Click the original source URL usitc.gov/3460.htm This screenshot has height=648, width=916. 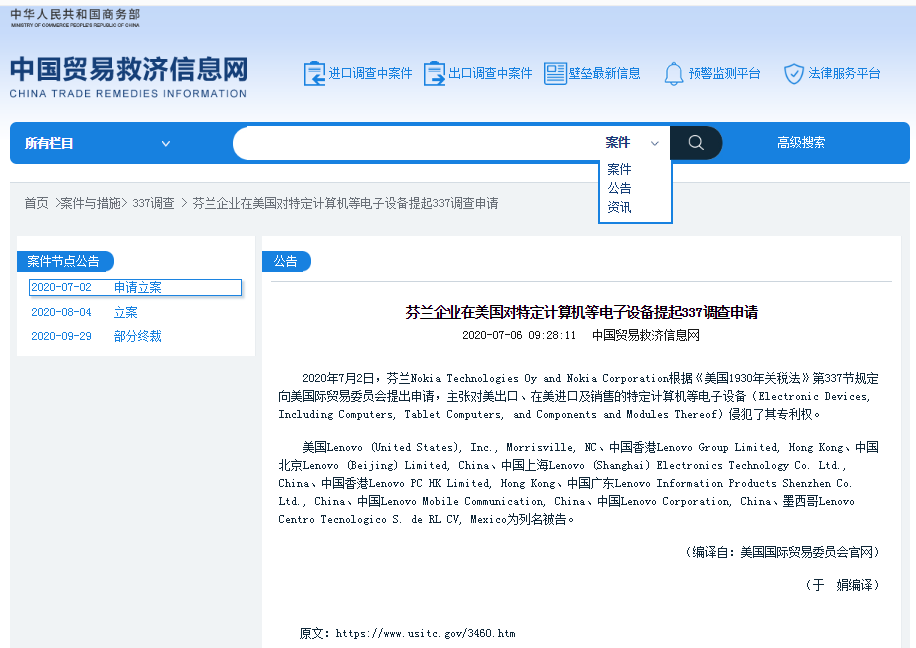tap(425, 633)
